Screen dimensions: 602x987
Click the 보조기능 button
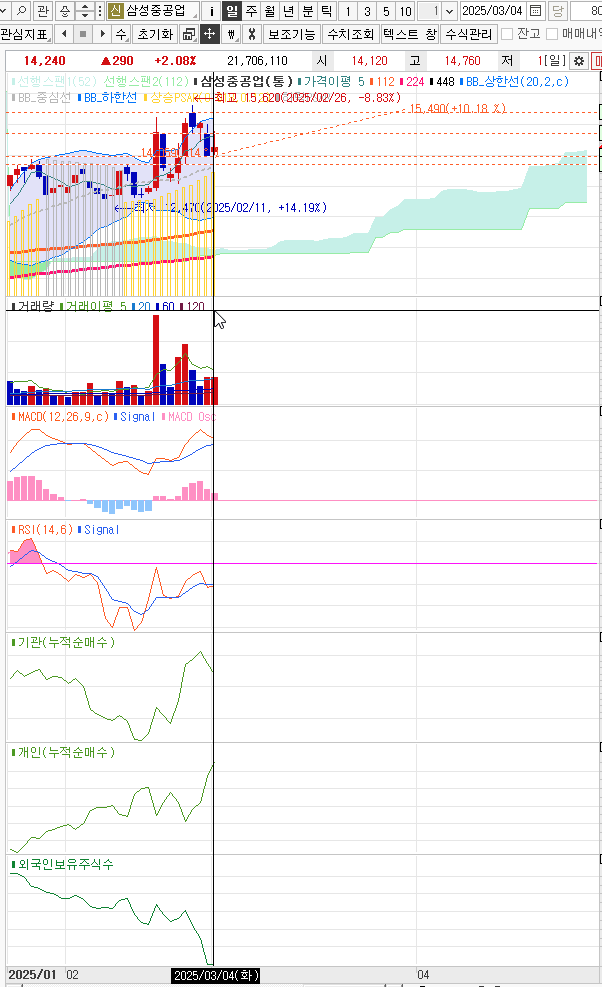[x=292, y=34]
